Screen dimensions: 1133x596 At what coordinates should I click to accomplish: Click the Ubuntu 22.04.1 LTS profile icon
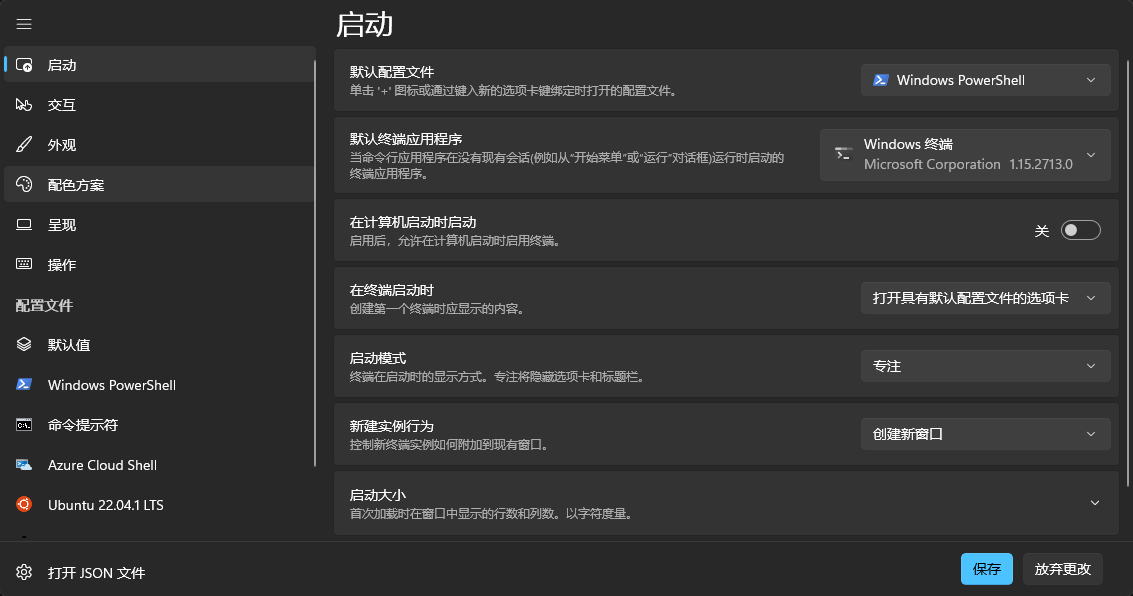click(x=25, y=505)
